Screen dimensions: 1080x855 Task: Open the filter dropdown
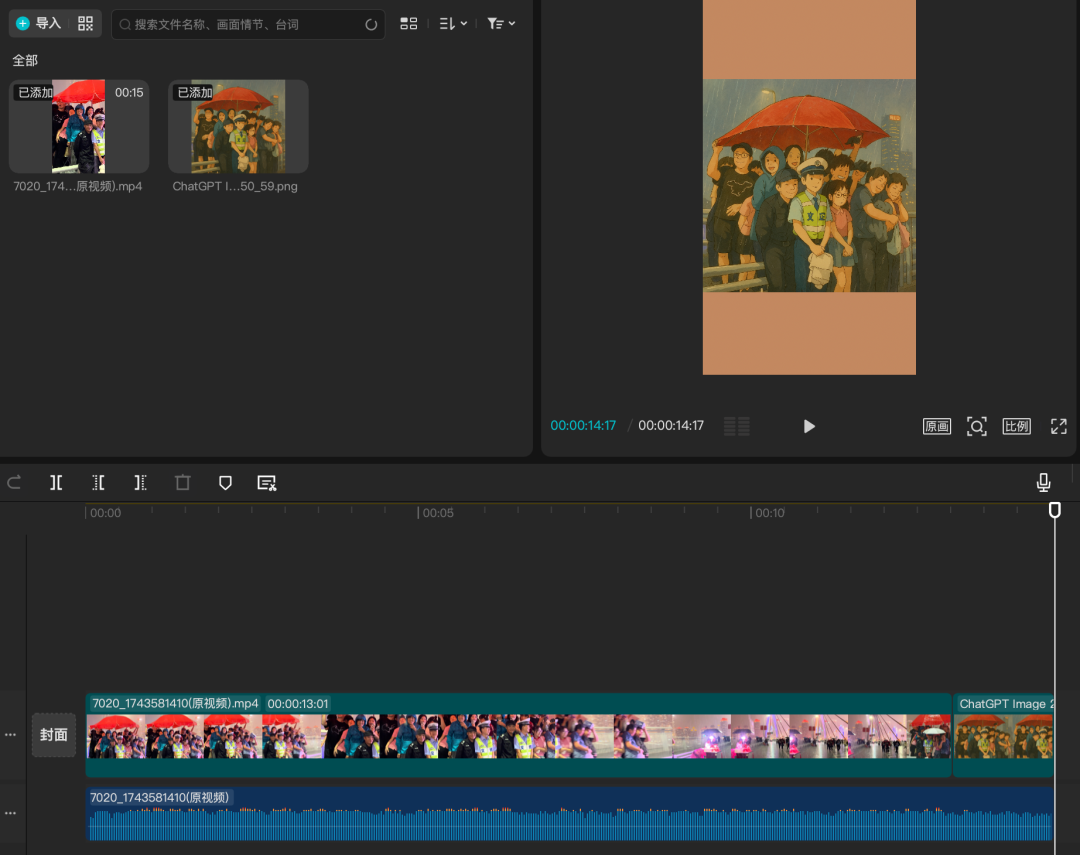[501, 23]
